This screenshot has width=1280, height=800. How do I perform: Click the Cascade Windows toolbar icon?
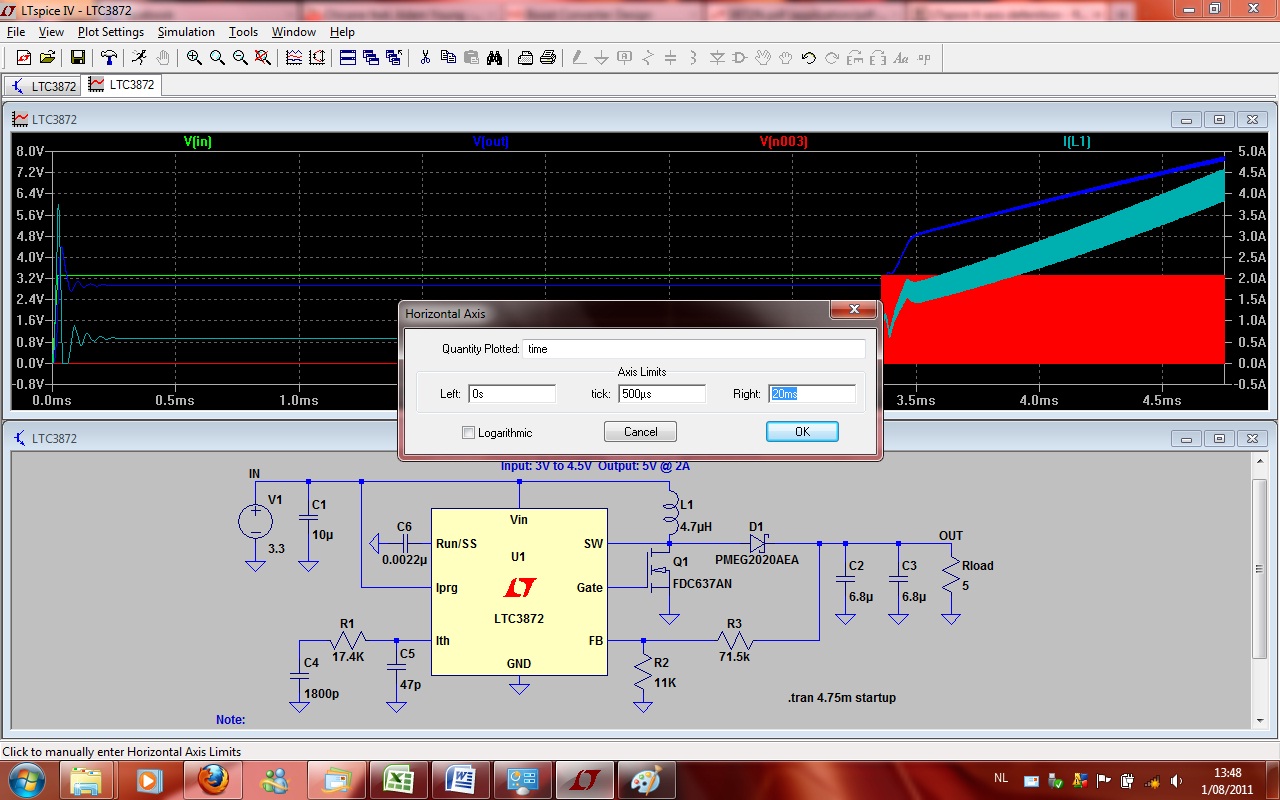coord(371,58)
